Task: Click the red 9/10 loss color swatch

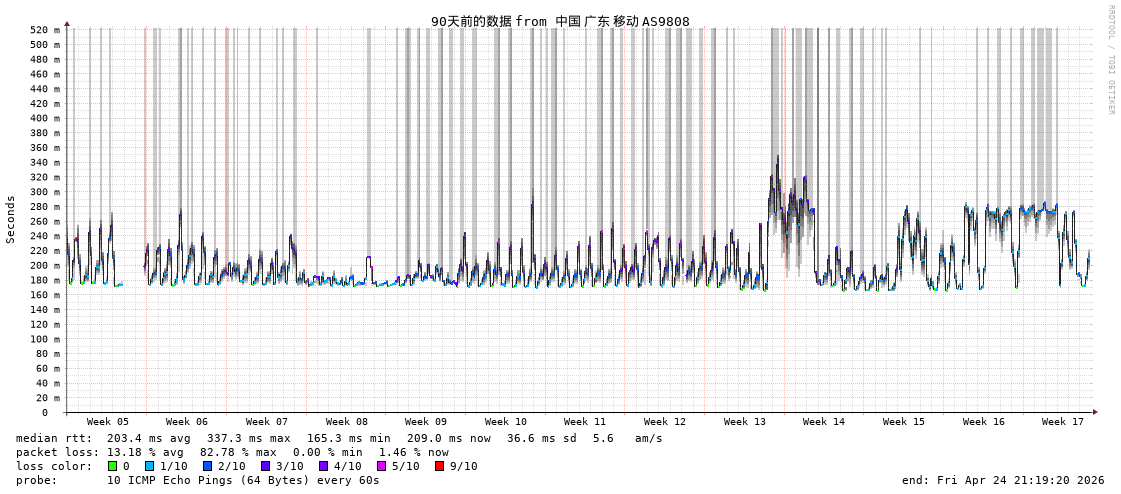Action: coord(439,466)
